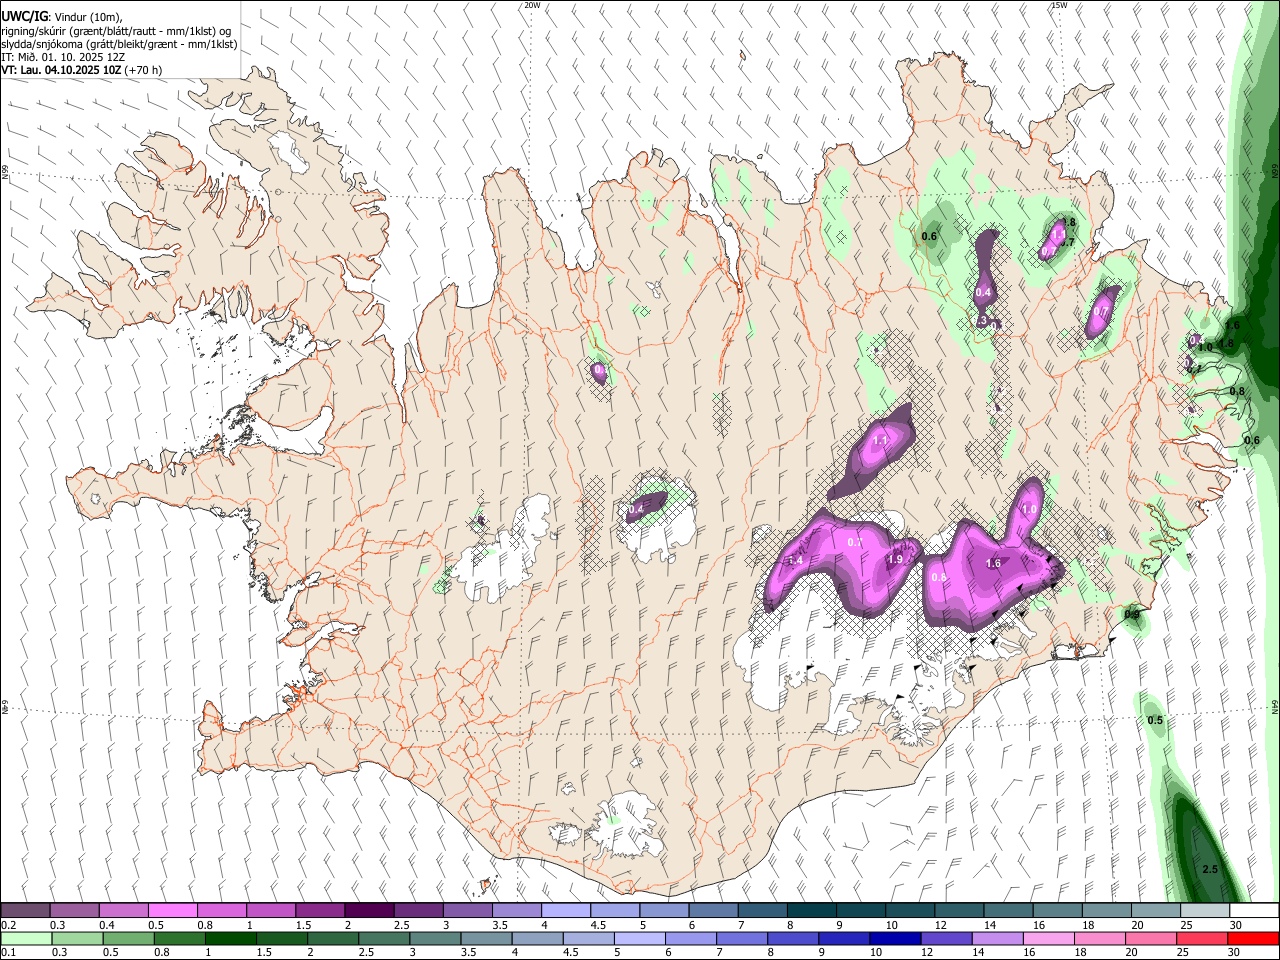Click the '0.9' value near the southeast coast
This screenshot has width=1280, height=960.
(x=1132, y=614)
